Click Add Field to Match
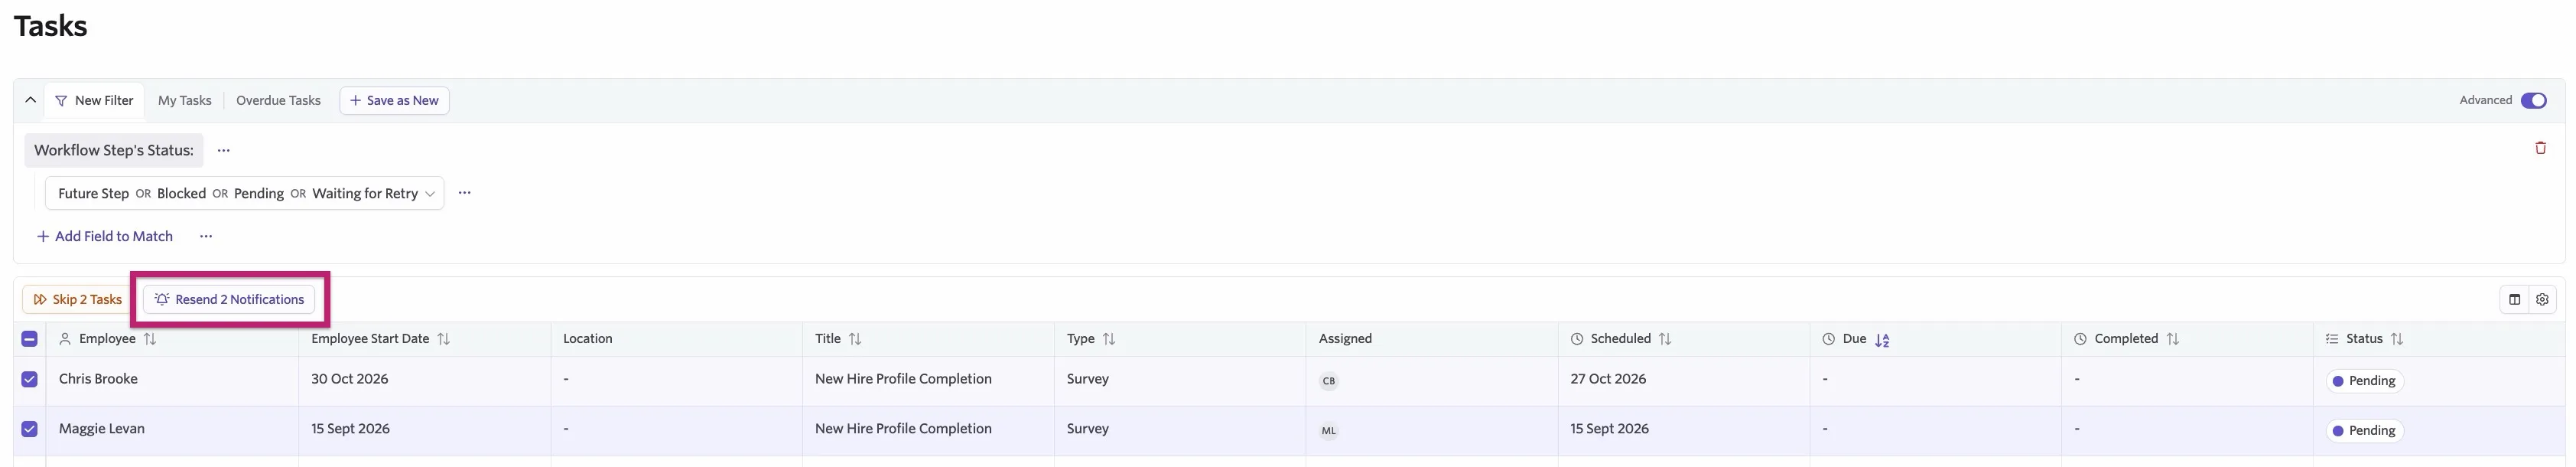 [104, 236]
